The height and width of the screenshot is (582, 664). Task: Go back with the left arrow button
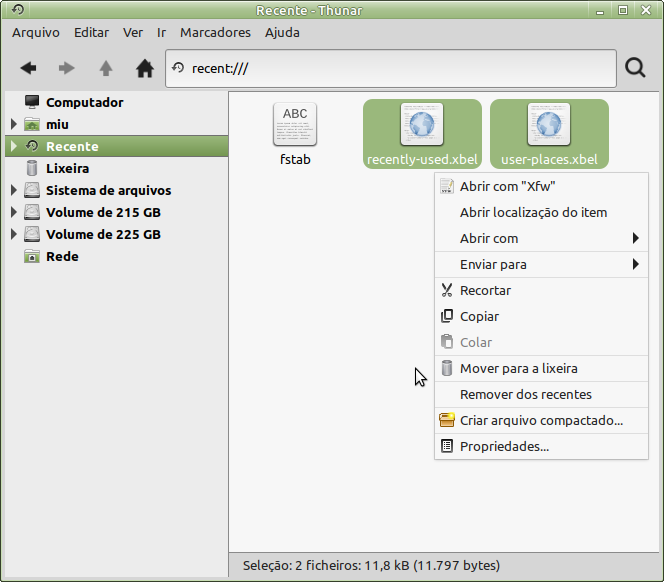coord(28,68)
